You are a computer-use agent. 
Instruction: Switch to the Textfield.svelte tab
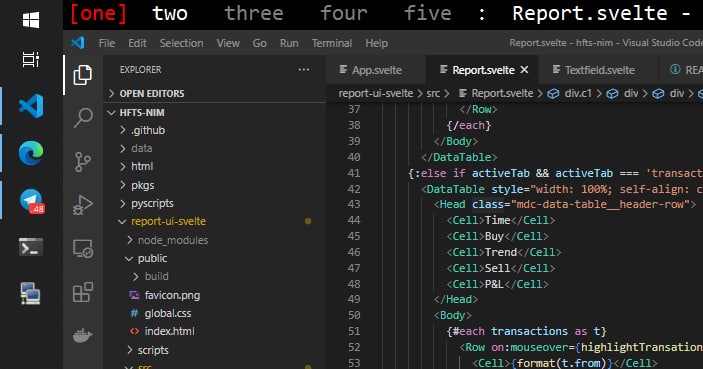[x=599, y=70]
